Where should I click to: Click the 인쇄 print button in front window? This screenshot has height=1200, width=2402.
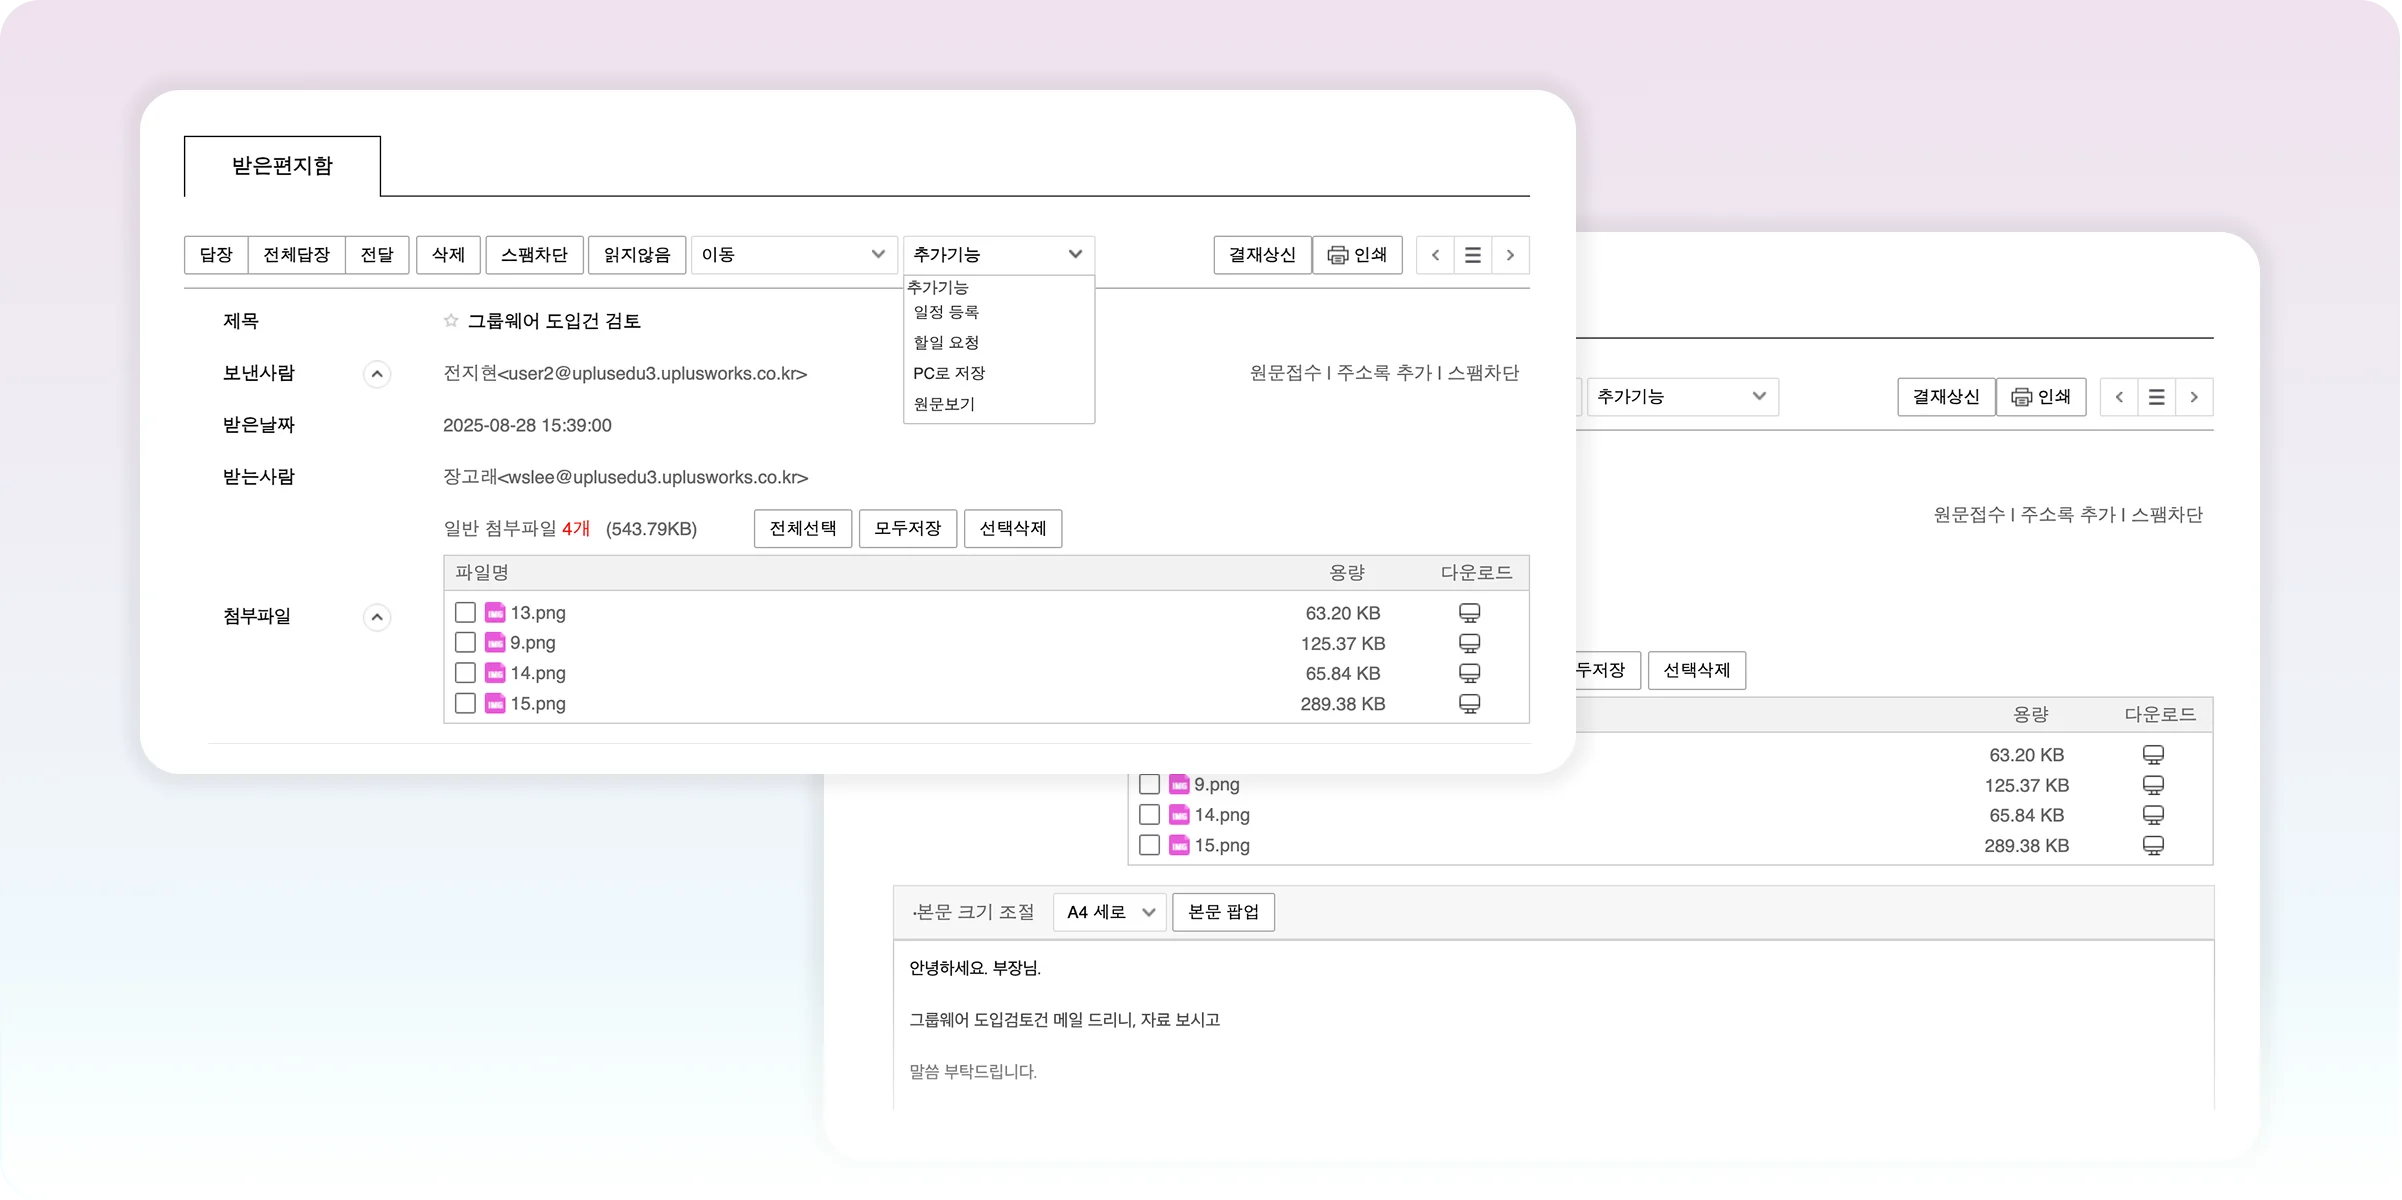[1357, 255]
